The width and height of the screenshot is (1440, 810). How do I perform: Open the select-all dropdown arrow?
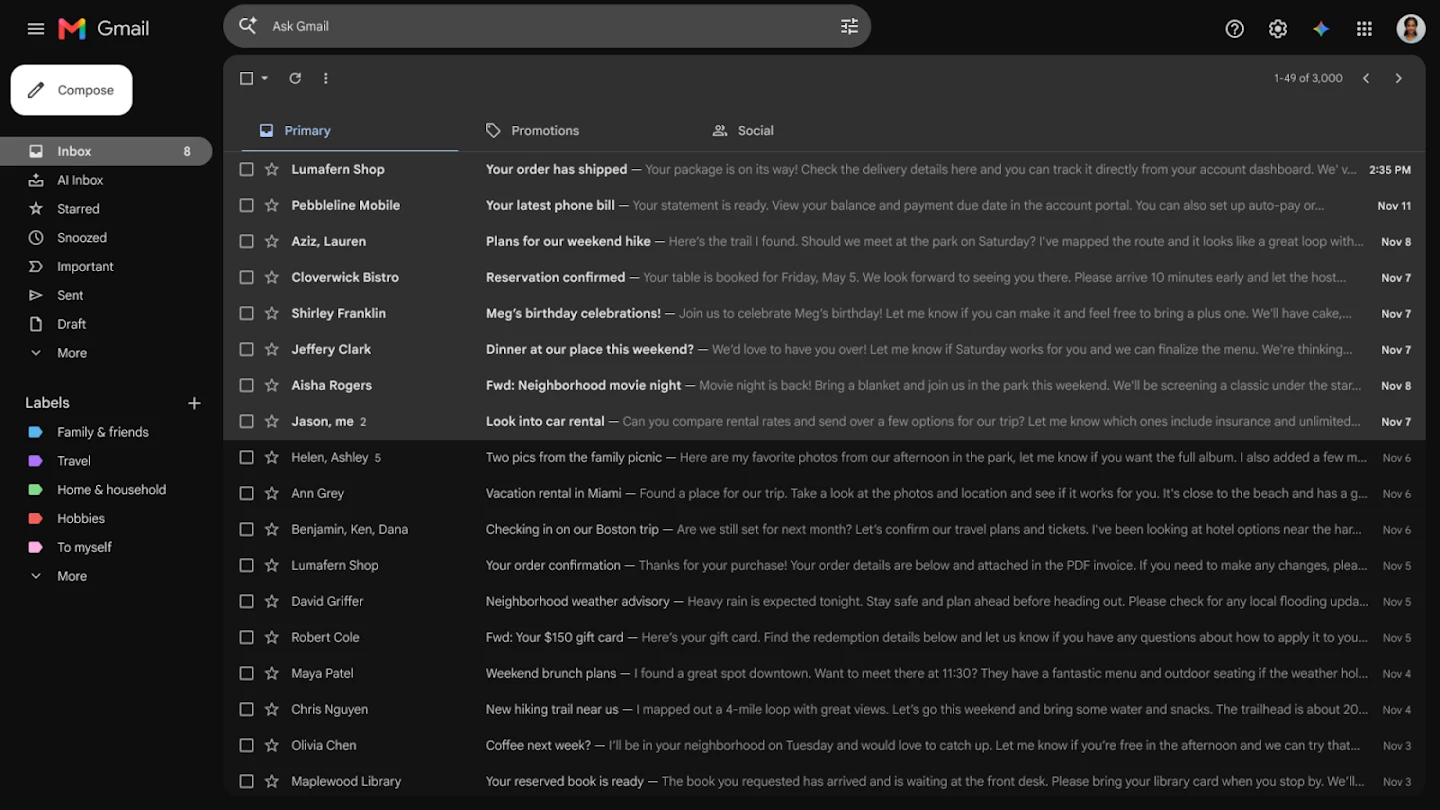pos(265,78)
